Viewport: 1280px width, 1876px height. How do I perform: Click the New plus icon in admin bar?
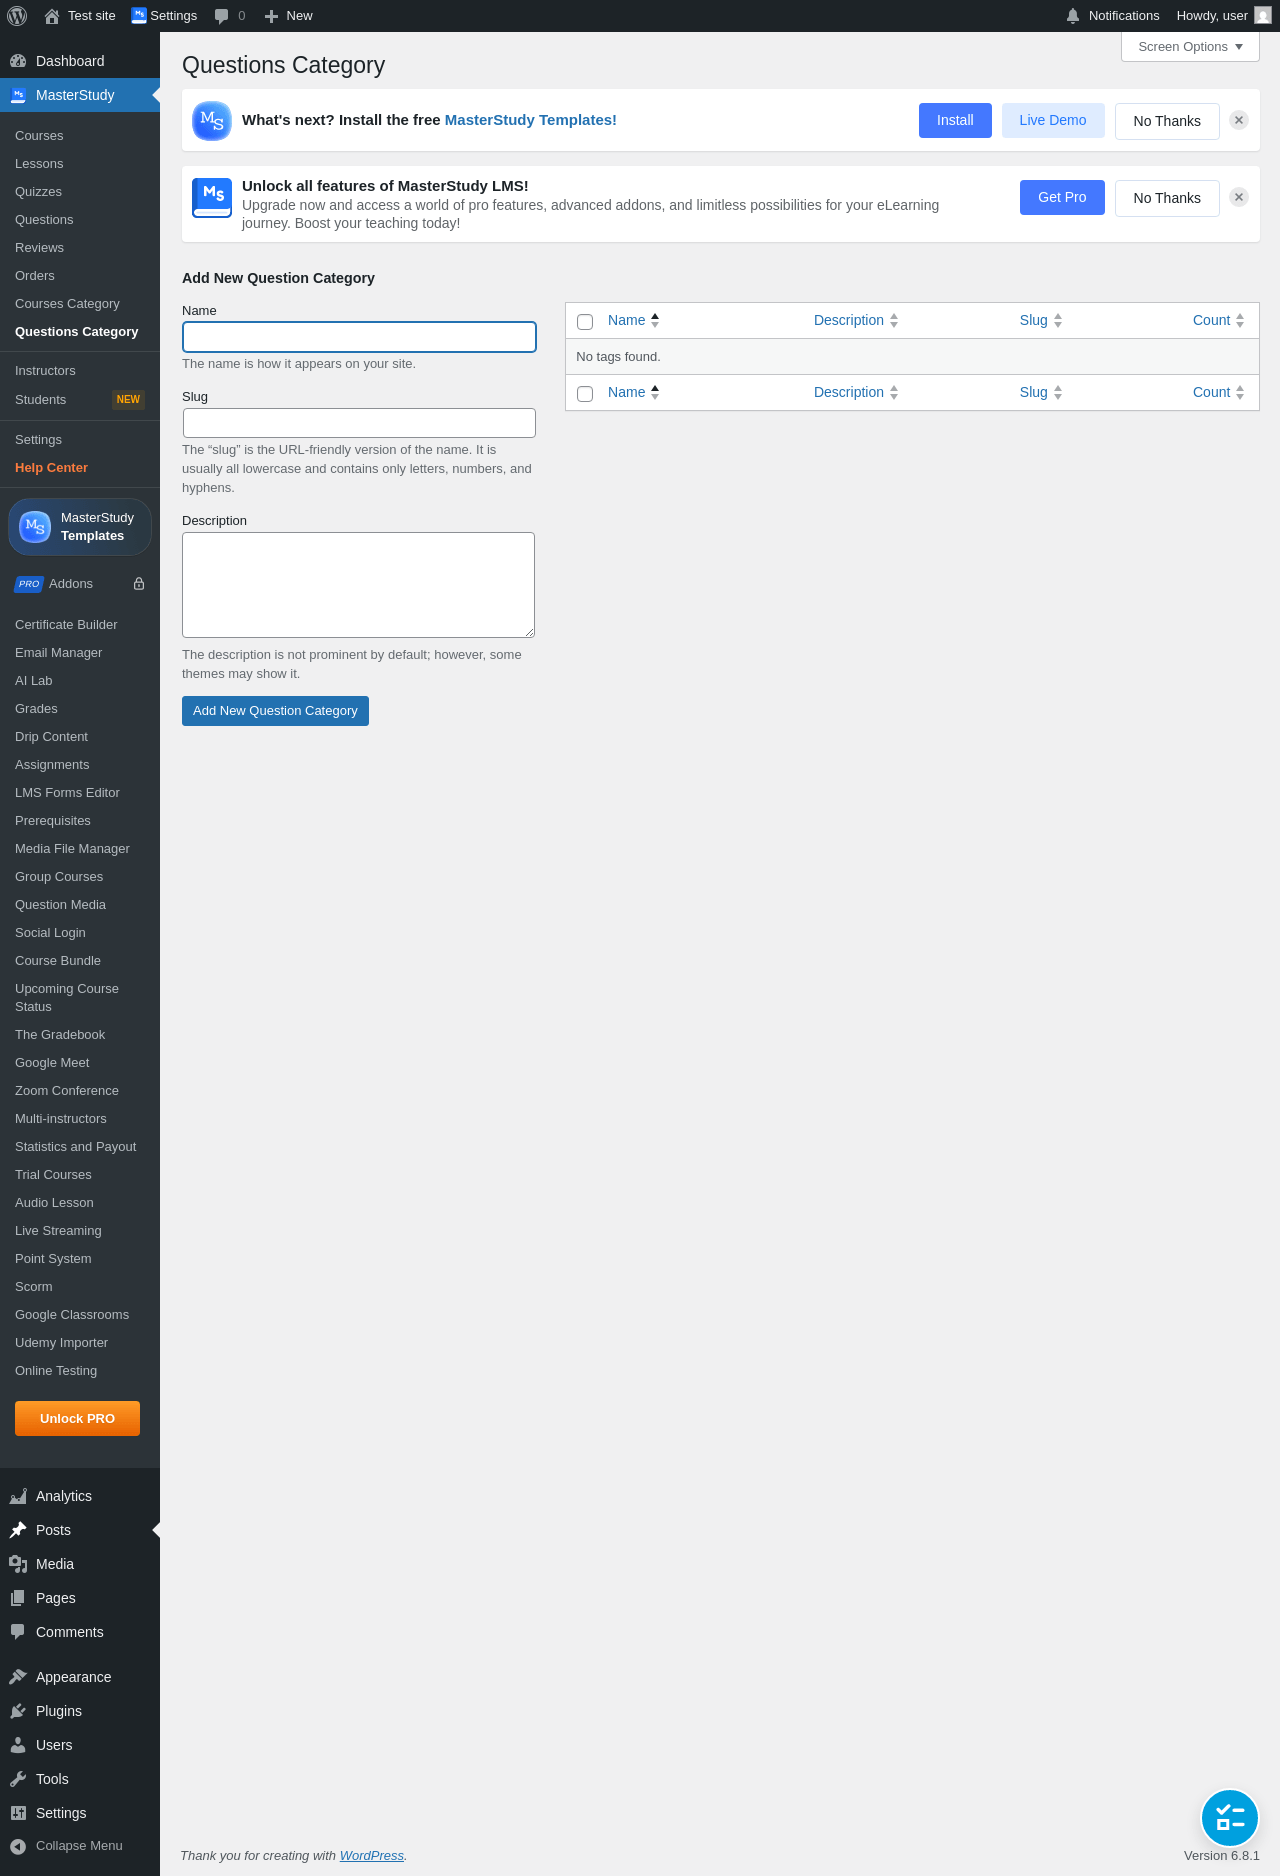pos(271,16)
